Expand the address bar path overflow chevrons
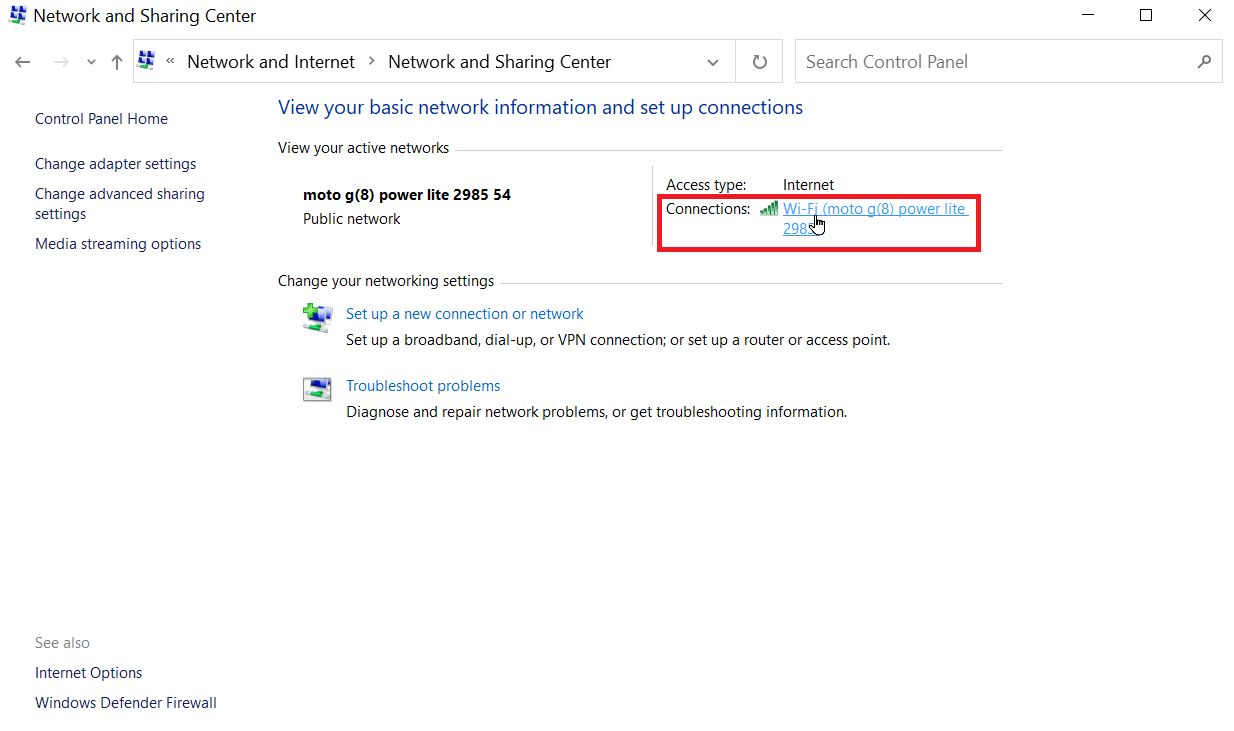Image resolution: width=1234 pixels, height=731 pixels. click(170, 61)
